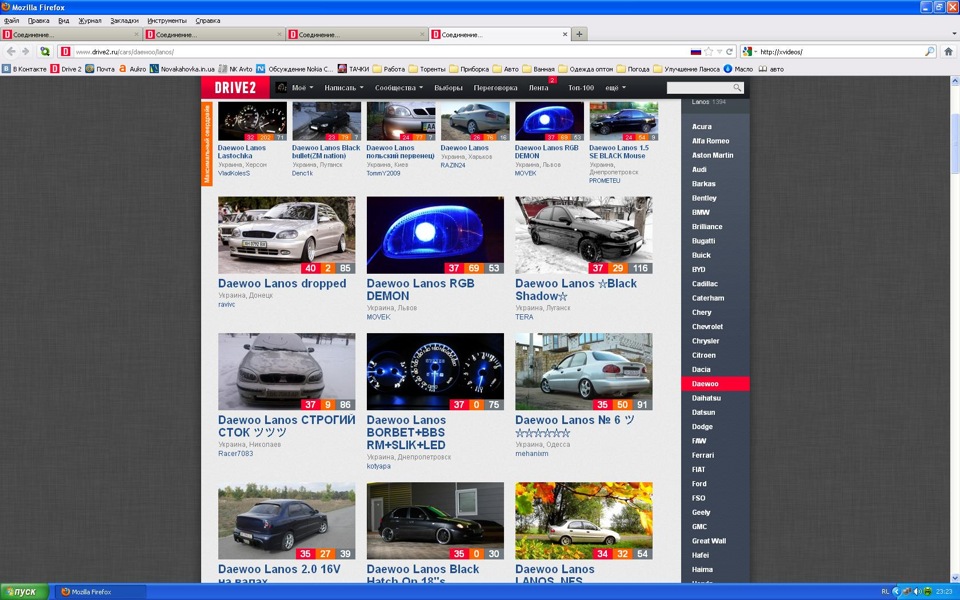
Task: Open the Файл menu
Action: click(x=11, y=20)
